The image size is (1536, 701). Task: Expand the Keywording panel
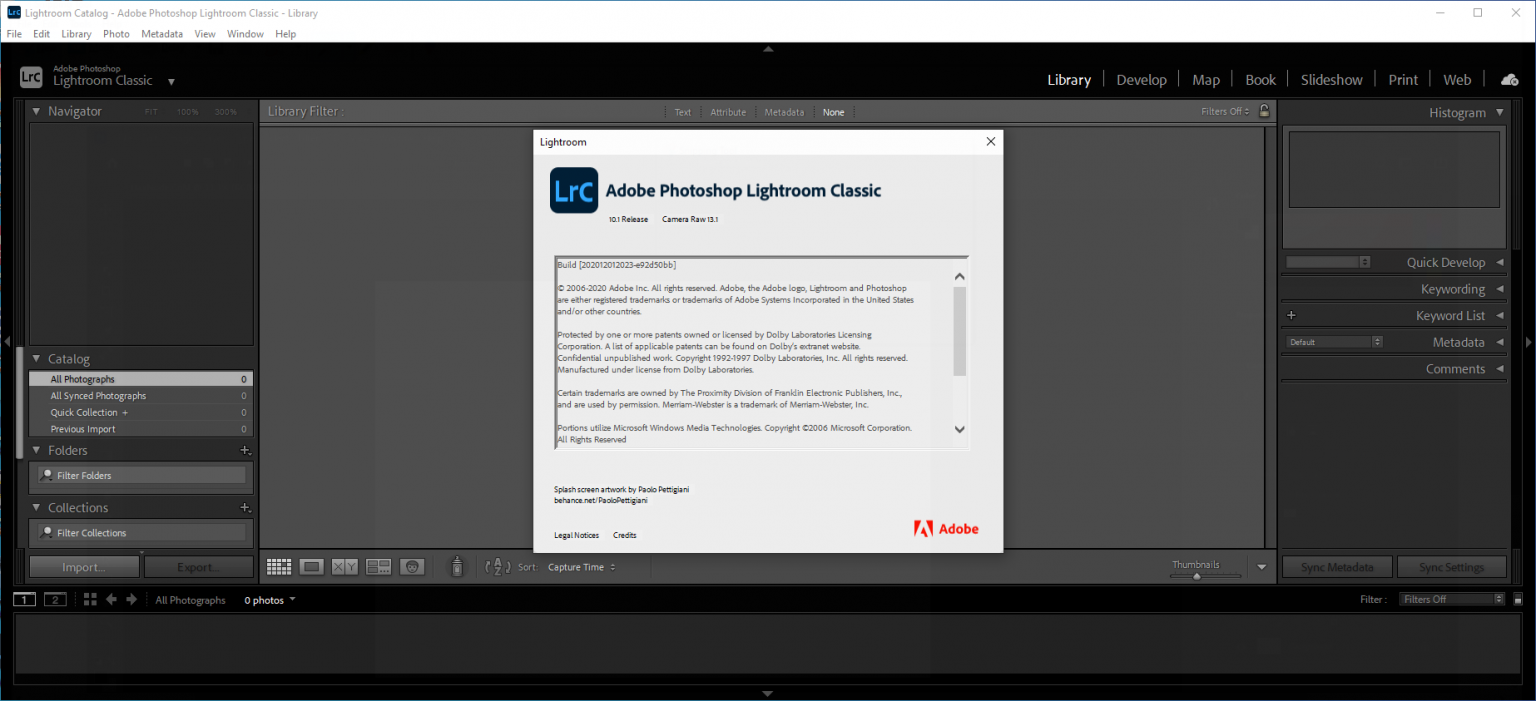point(1499,289)
